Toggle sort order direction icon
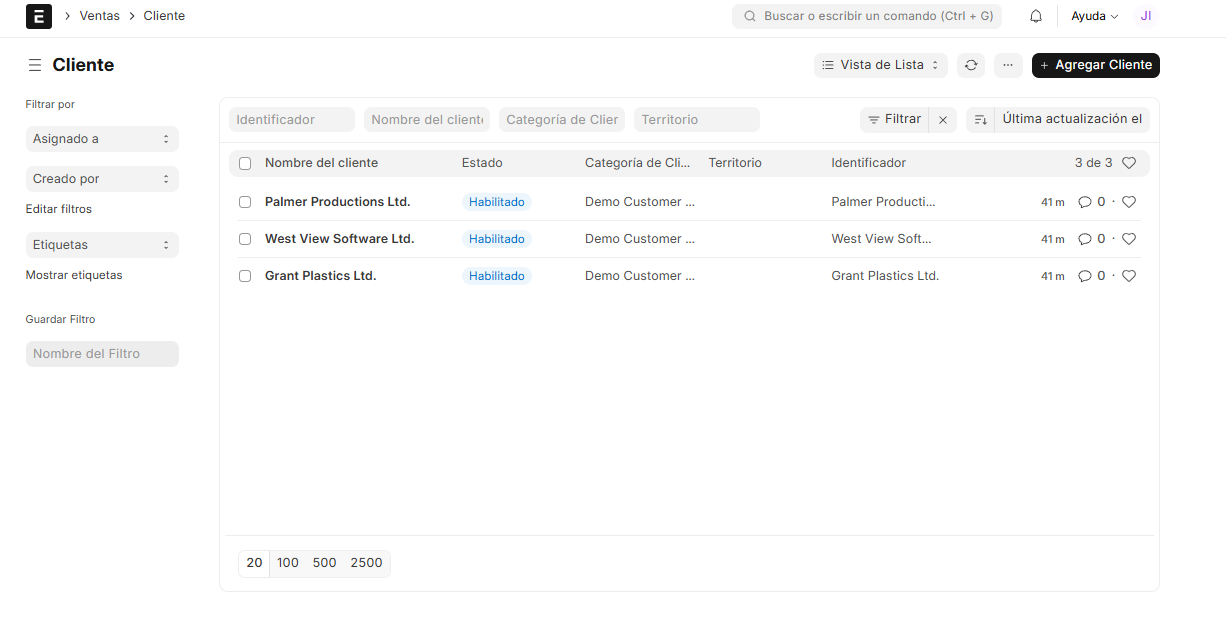 click(x=980, y=120)
